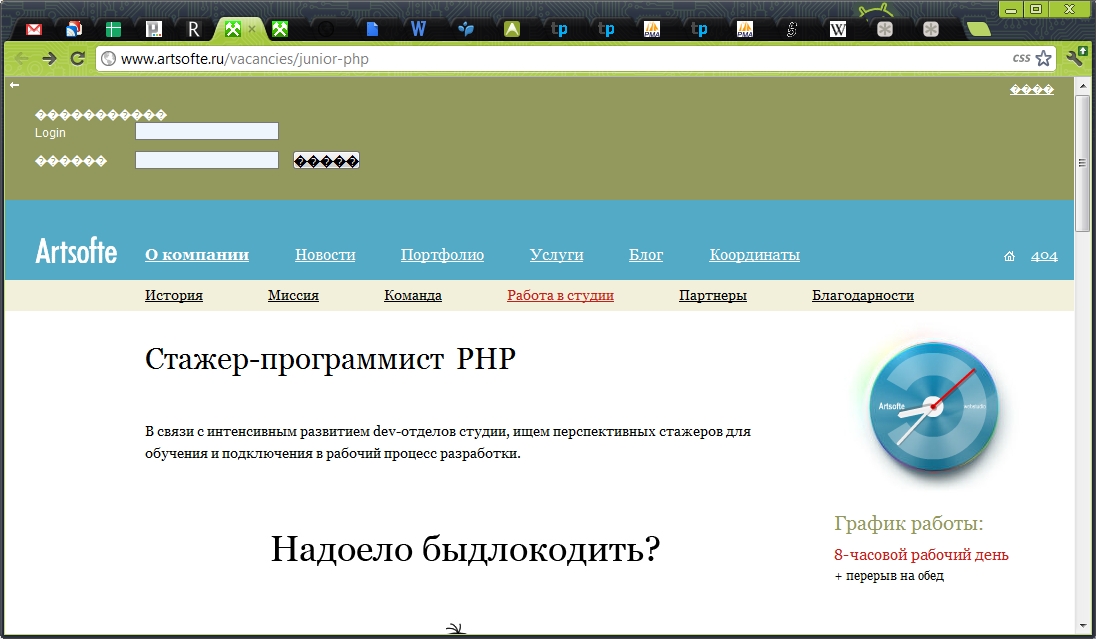This screenshot has height=639, width=1096.
Task: Open the Gmail pinned tab
Action: pos(34,29)
